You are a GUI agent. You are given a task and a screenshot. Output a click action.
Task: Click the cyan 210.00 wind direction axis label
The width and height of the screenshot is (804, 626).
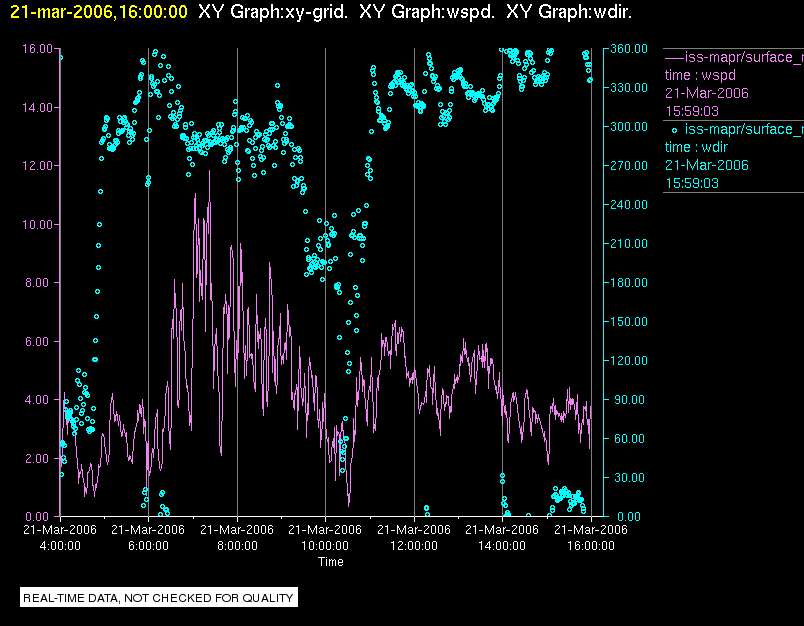pyautogui.click(x=629, y=244)
